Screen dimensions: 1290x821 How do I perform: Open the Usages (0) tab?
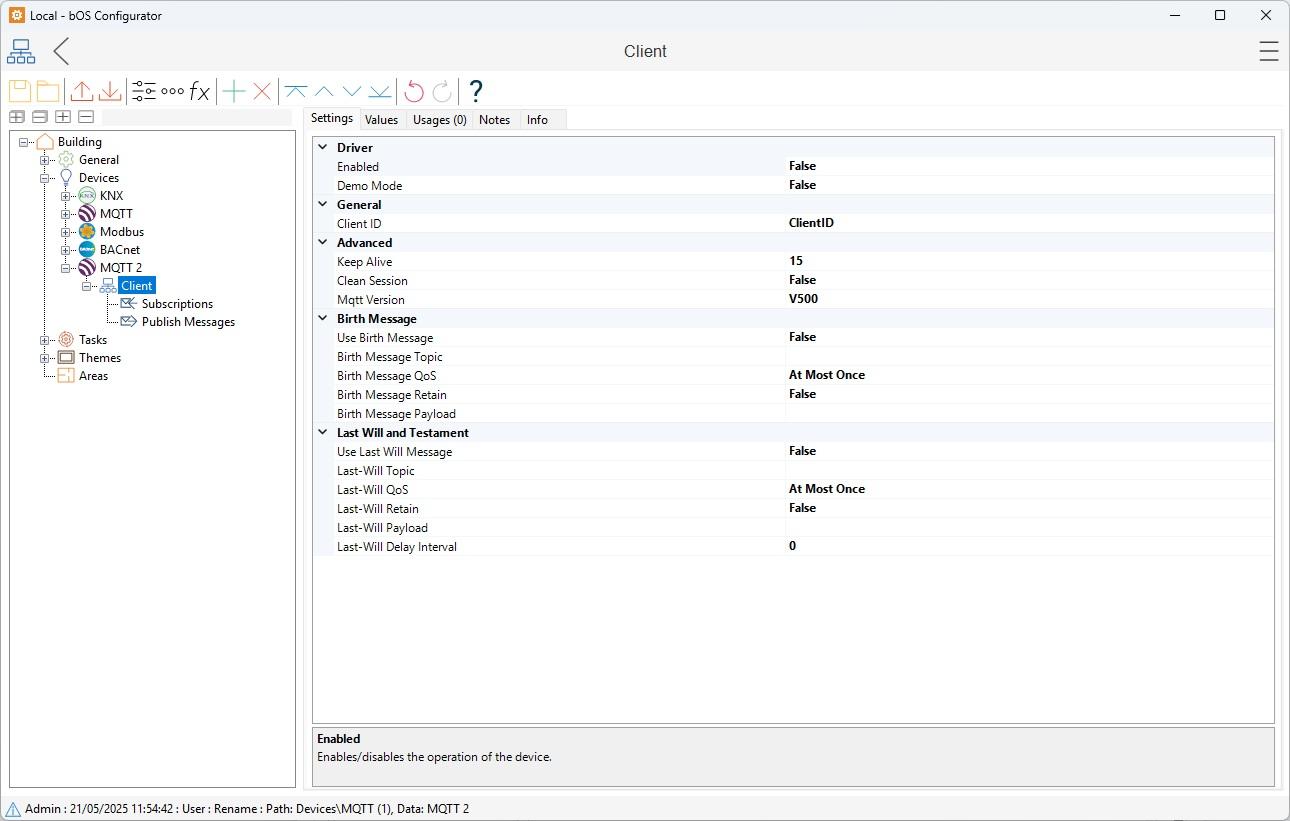(x=440, y=120)
